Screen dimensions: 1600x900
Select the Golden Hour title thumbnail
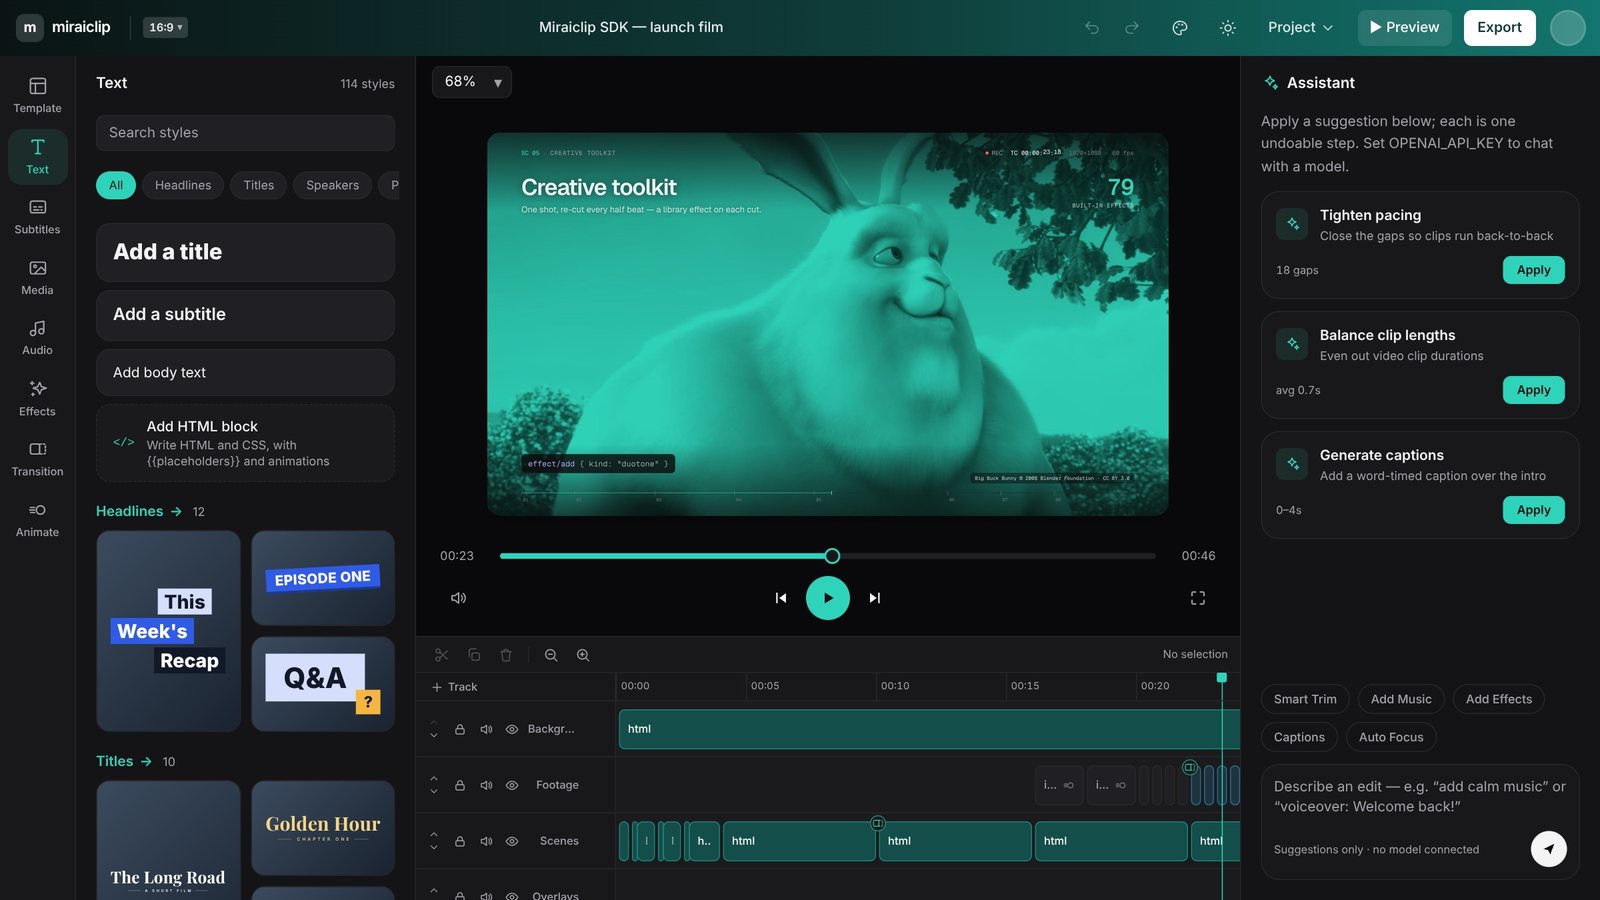tap(323, 828)
